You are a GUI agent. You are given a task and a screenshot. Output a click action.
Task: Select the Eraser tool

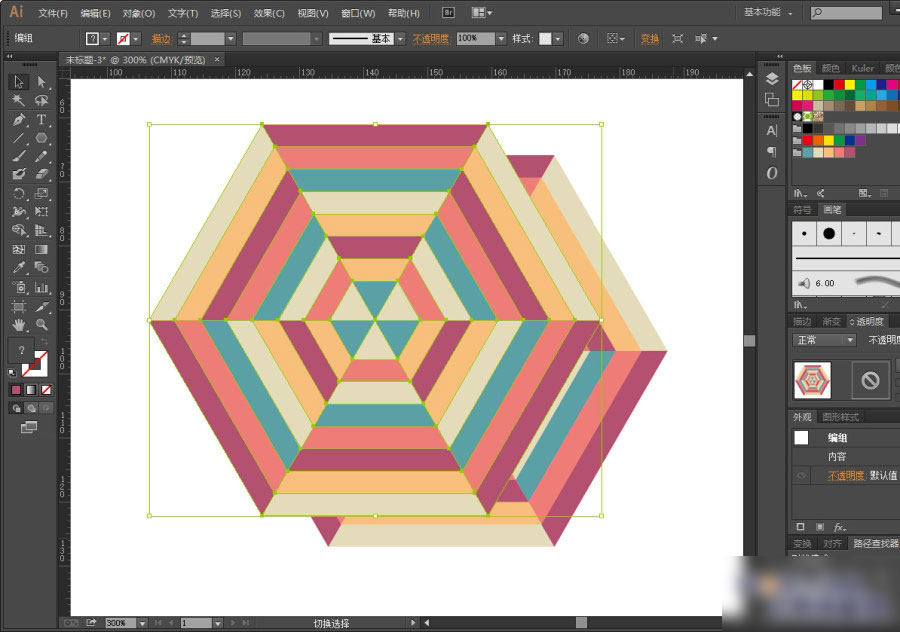click(x=41, y=173)
